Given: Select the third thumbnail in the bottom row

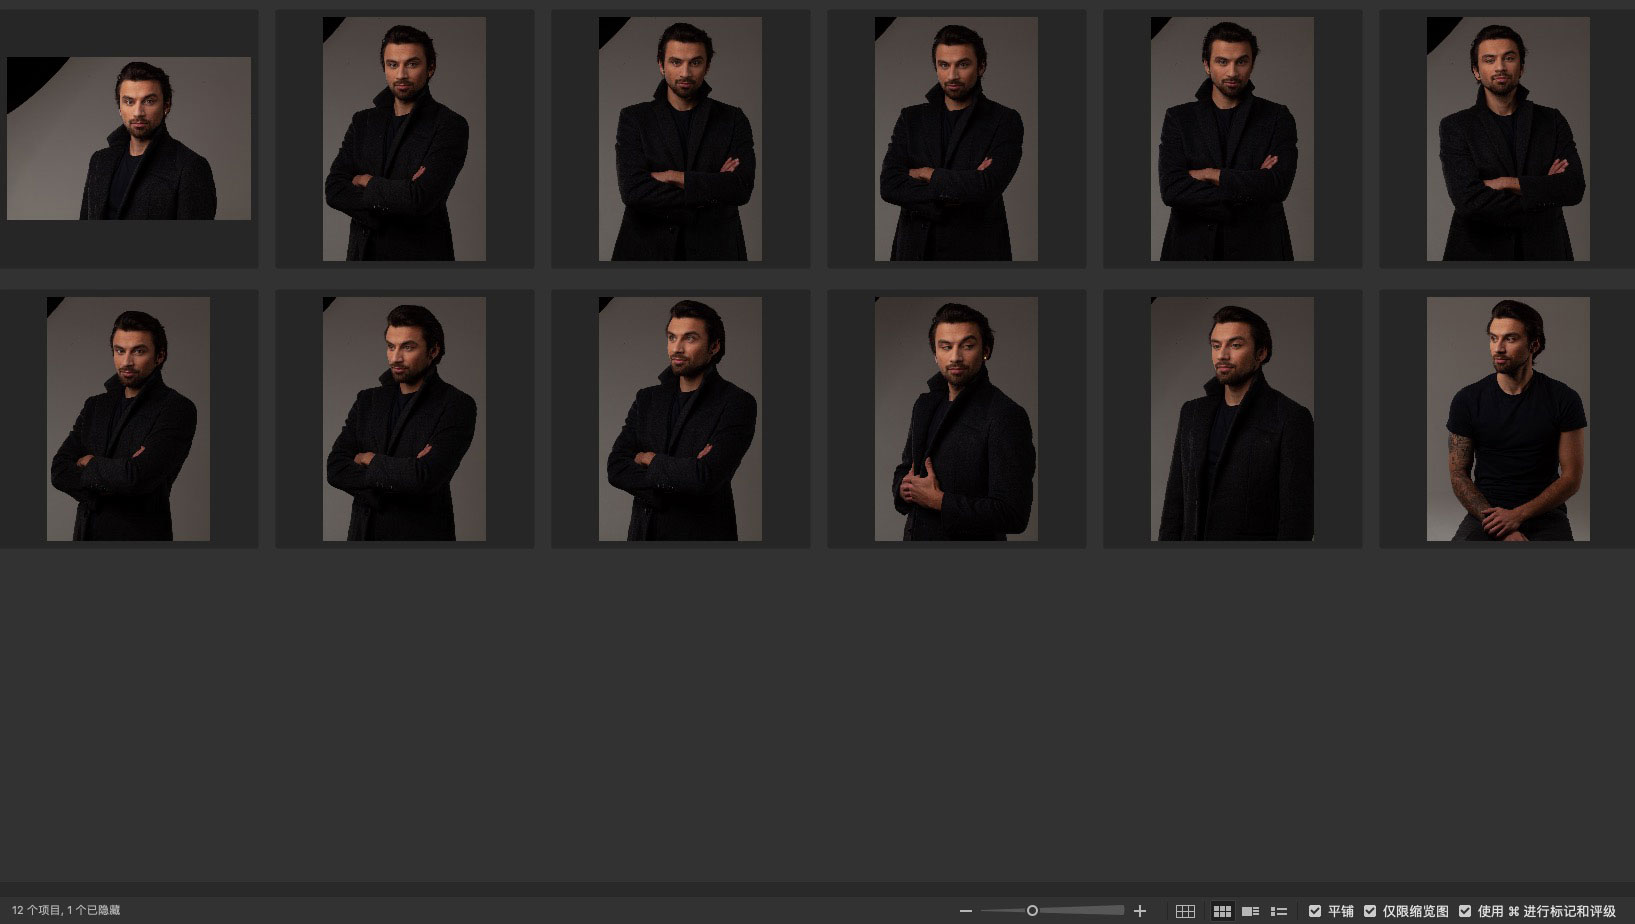Looking at the screenshot, I should point(680,419).
